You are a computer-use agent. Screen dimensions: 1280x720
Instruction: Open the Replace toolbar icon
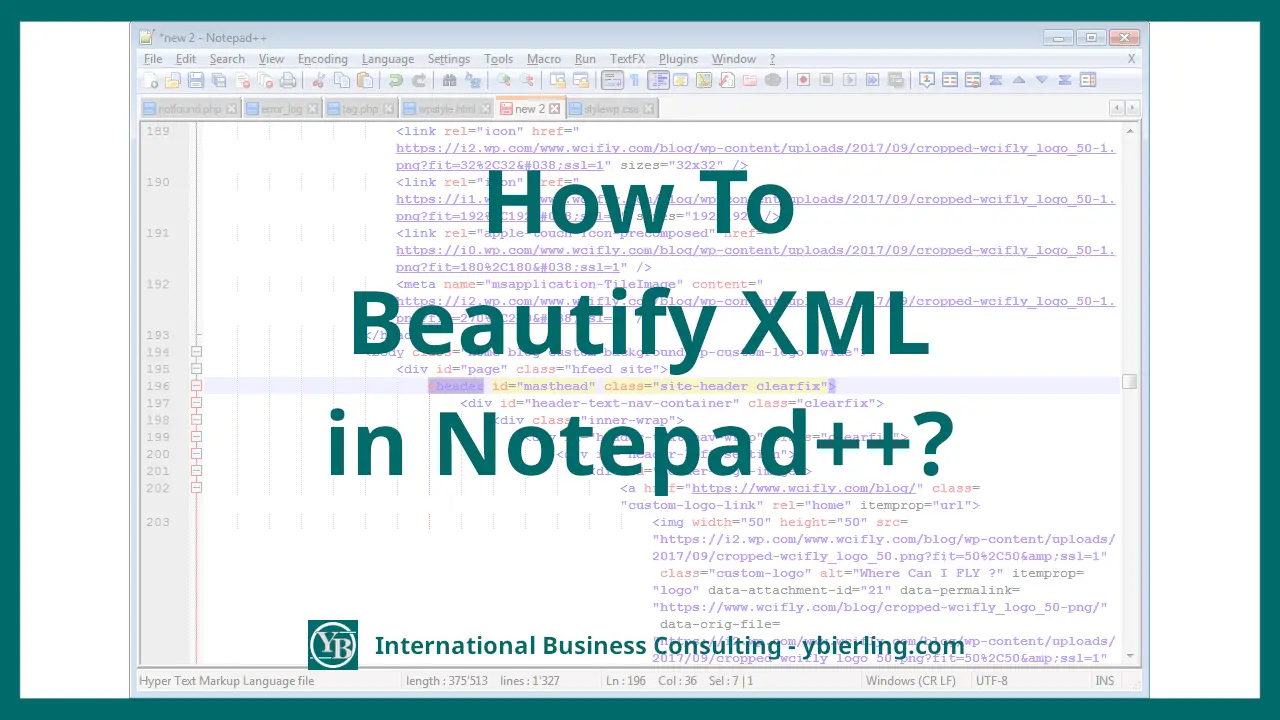[x=472, y=80]
